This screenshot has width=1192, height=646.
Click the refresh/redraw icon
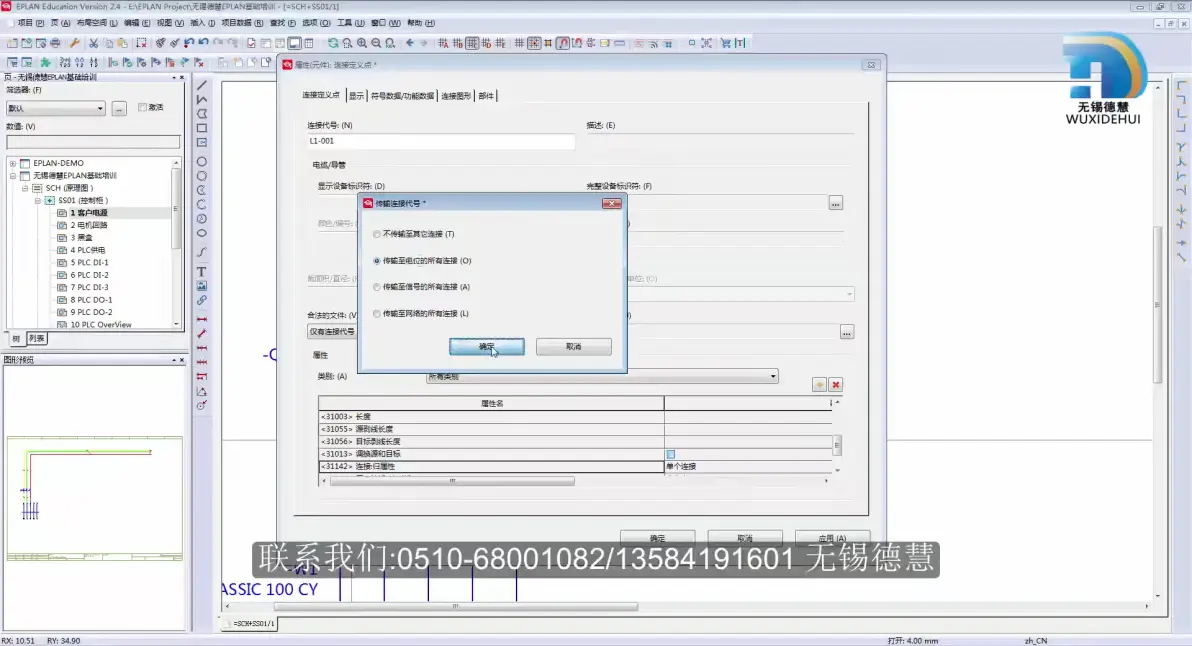coord(333,43)
